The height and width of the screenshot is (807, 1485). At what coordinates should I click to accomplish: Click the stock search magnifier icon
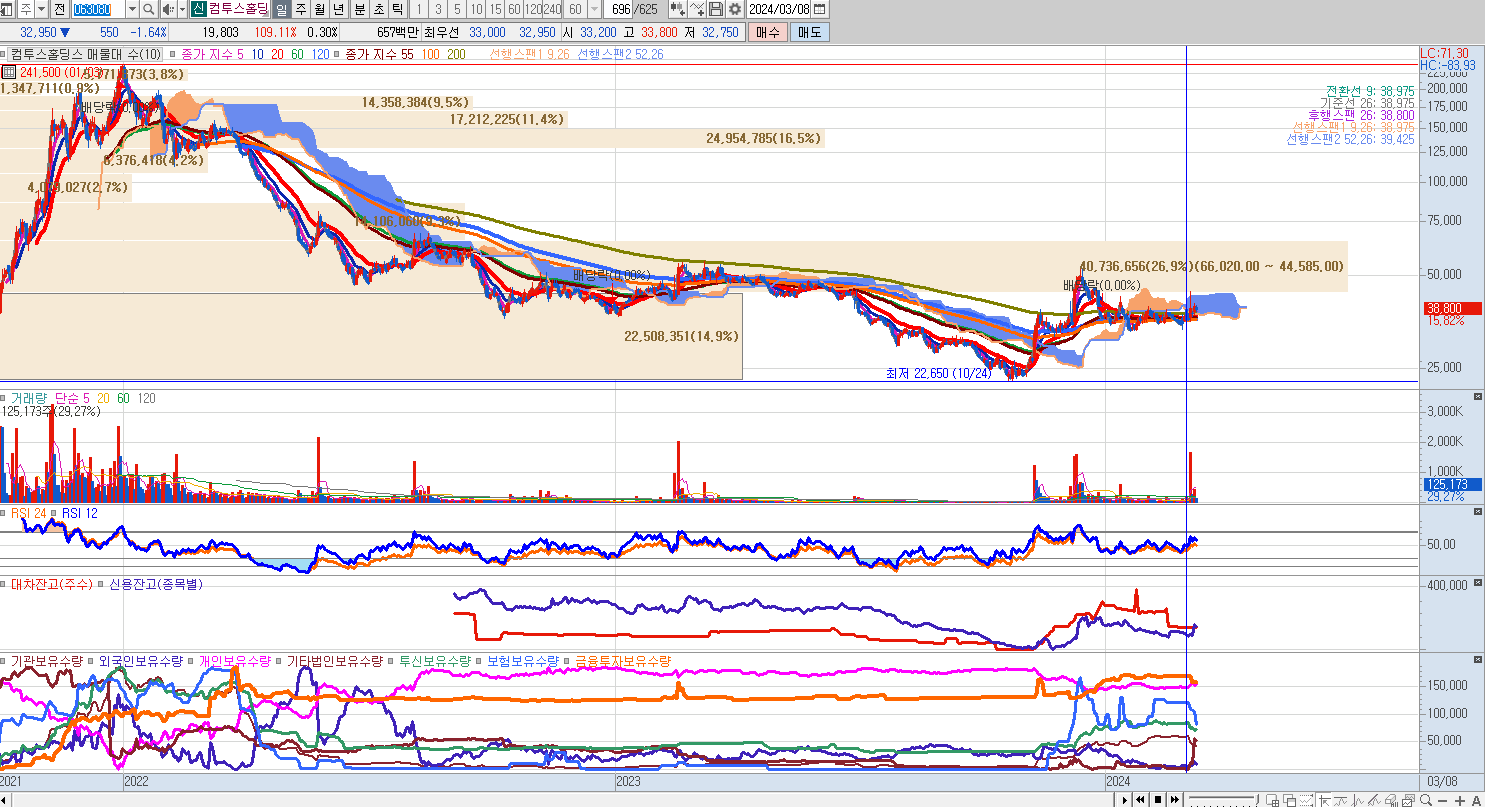point(149,9)
